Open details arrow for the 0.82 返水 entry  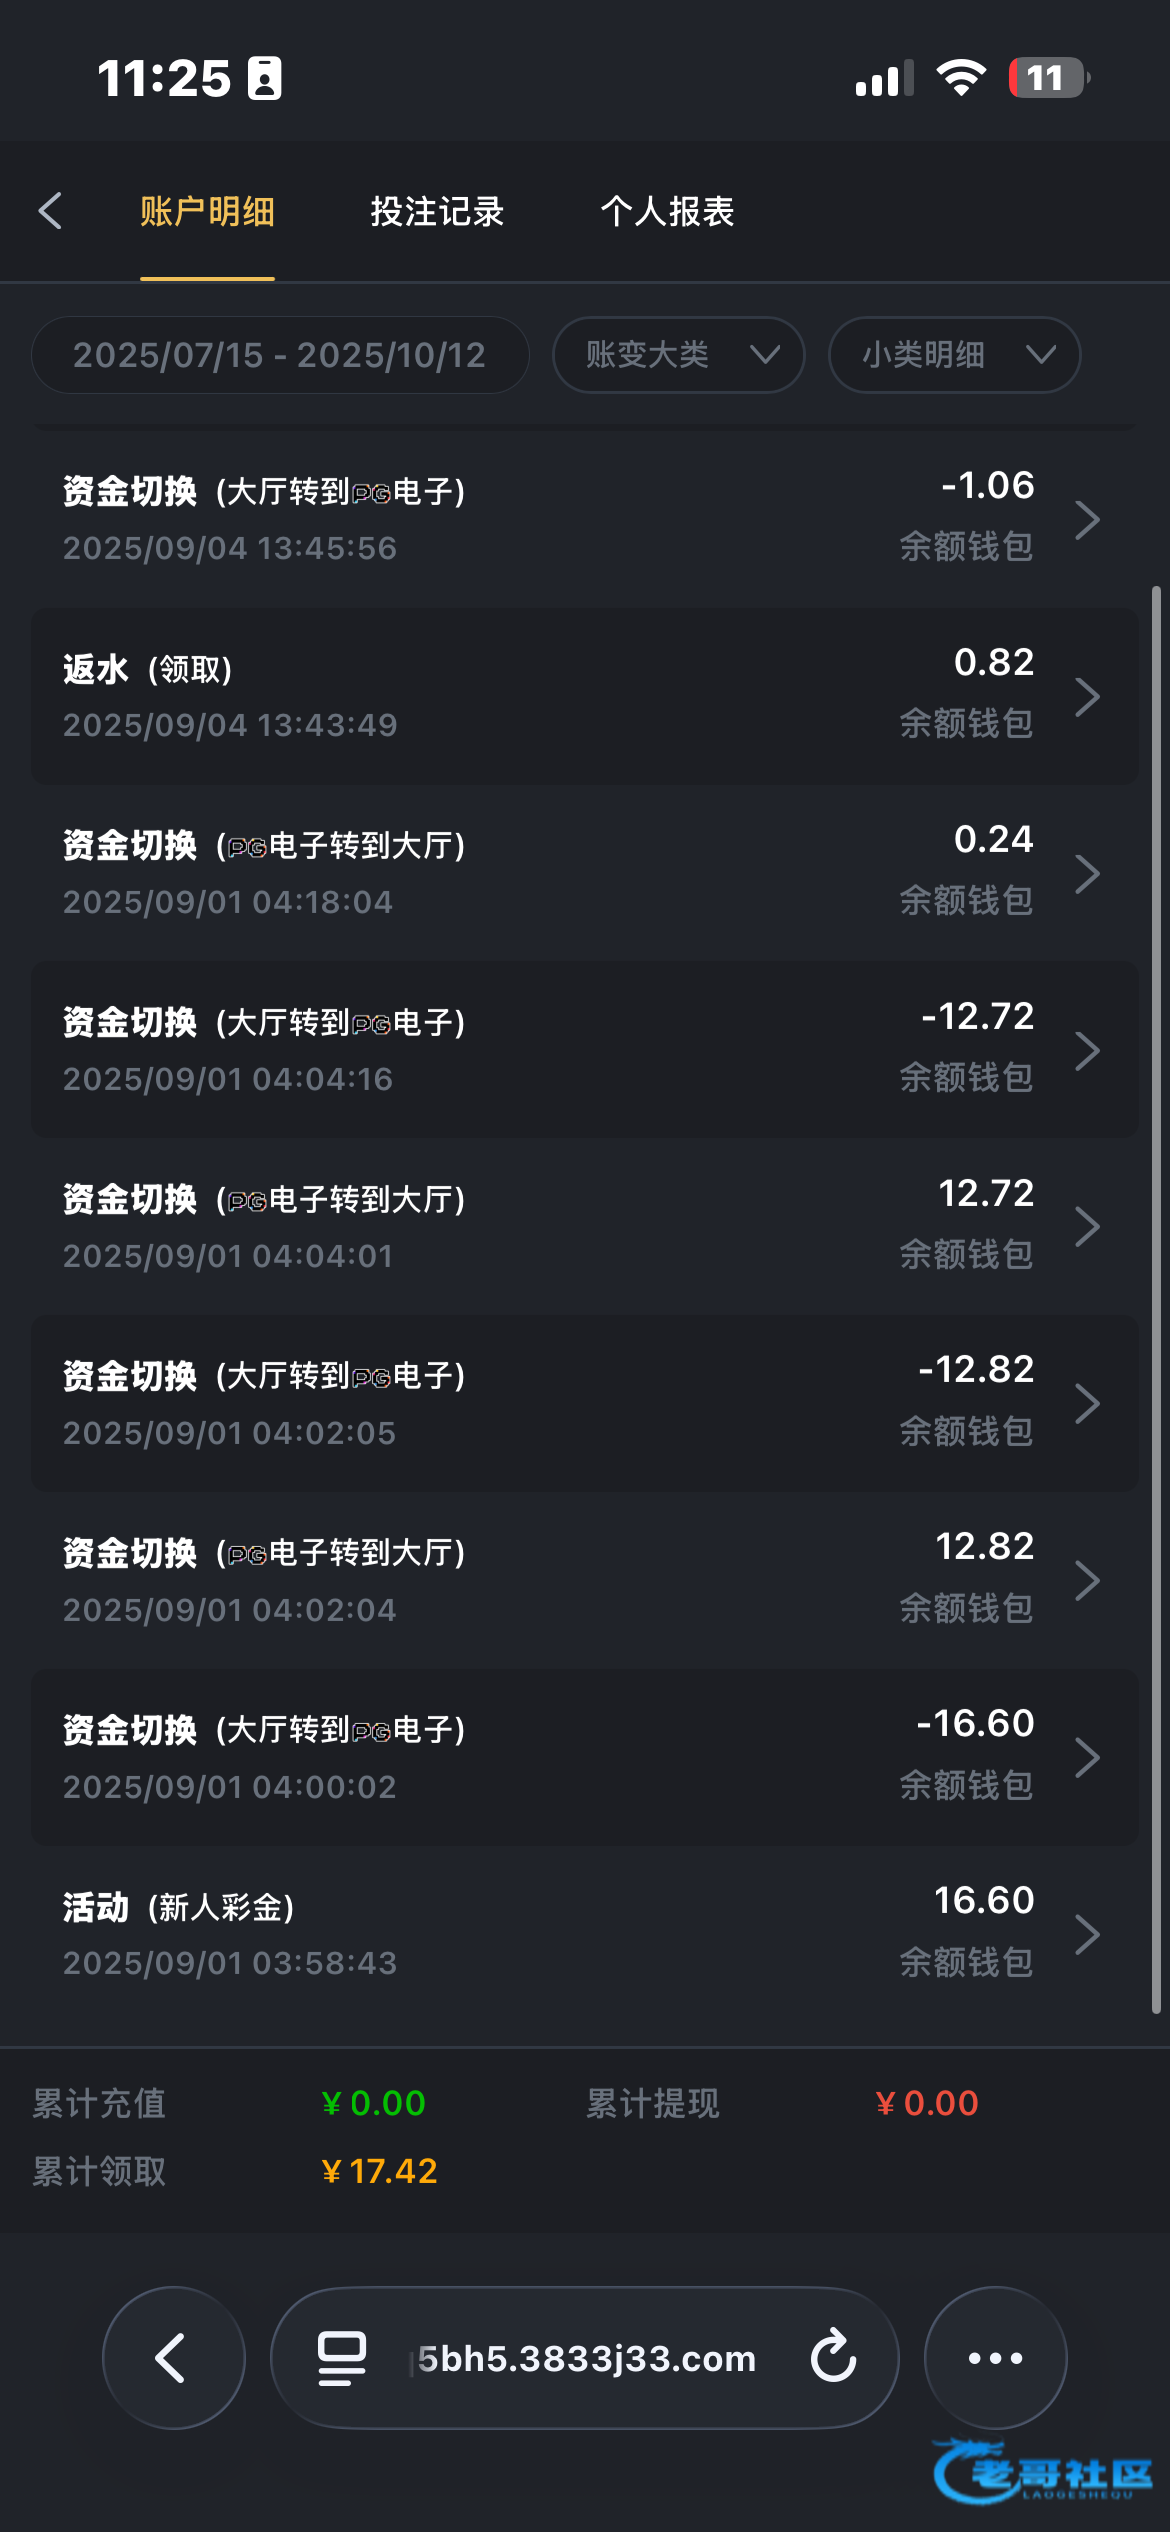[x=1087, y=697]
